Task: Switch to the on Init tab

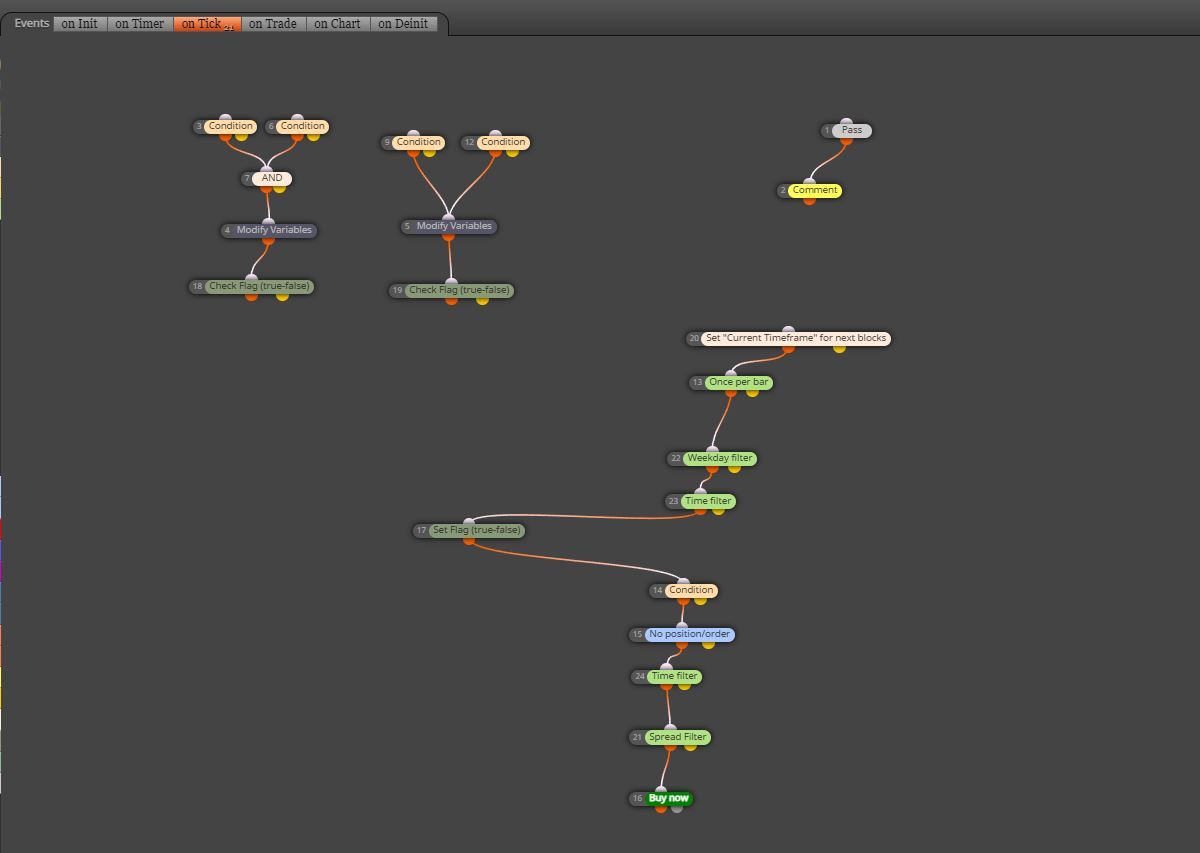Action: (x=80, y=23)
